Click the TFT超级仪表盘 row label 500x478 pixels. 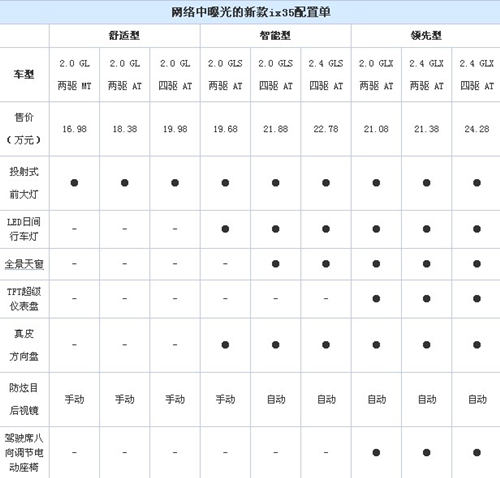coord(24,299)
